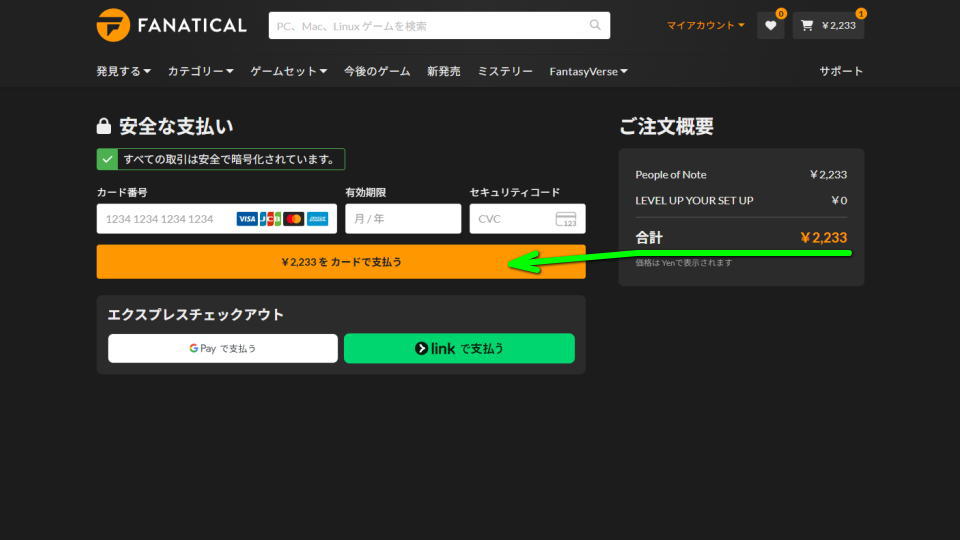Expand the カテゴリー menu
960x540 pixels.
click(x=200, y=71)
